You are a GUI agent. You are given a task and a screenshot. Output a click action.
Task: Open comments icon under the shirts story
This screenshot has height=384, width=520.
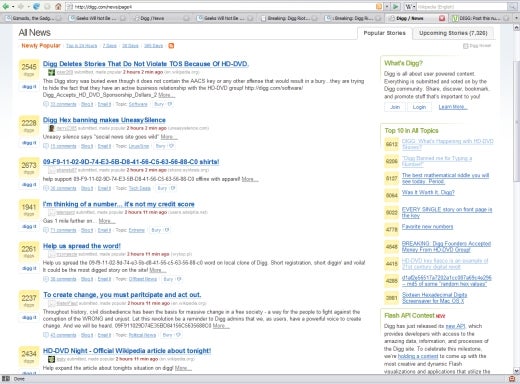[46, 188]
